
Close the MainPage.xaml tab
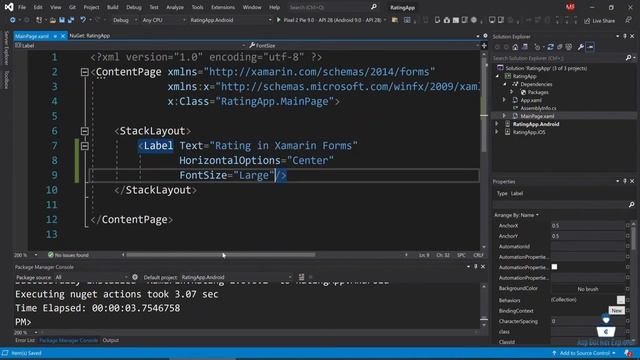coord(63,36)
